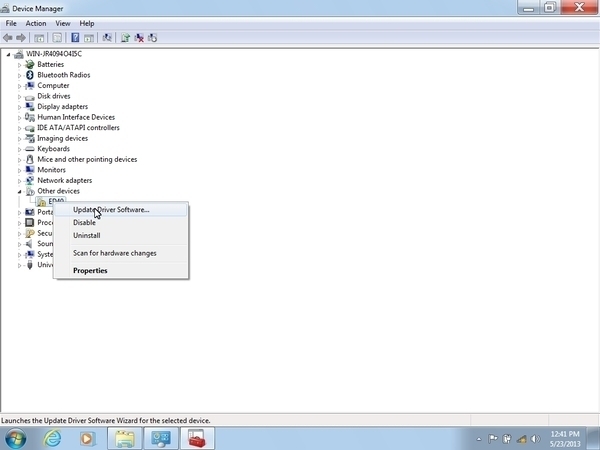This screenshot has height=450, width=600.
Task: Click the blue Help toolbar icon
Action: point(76,38)
